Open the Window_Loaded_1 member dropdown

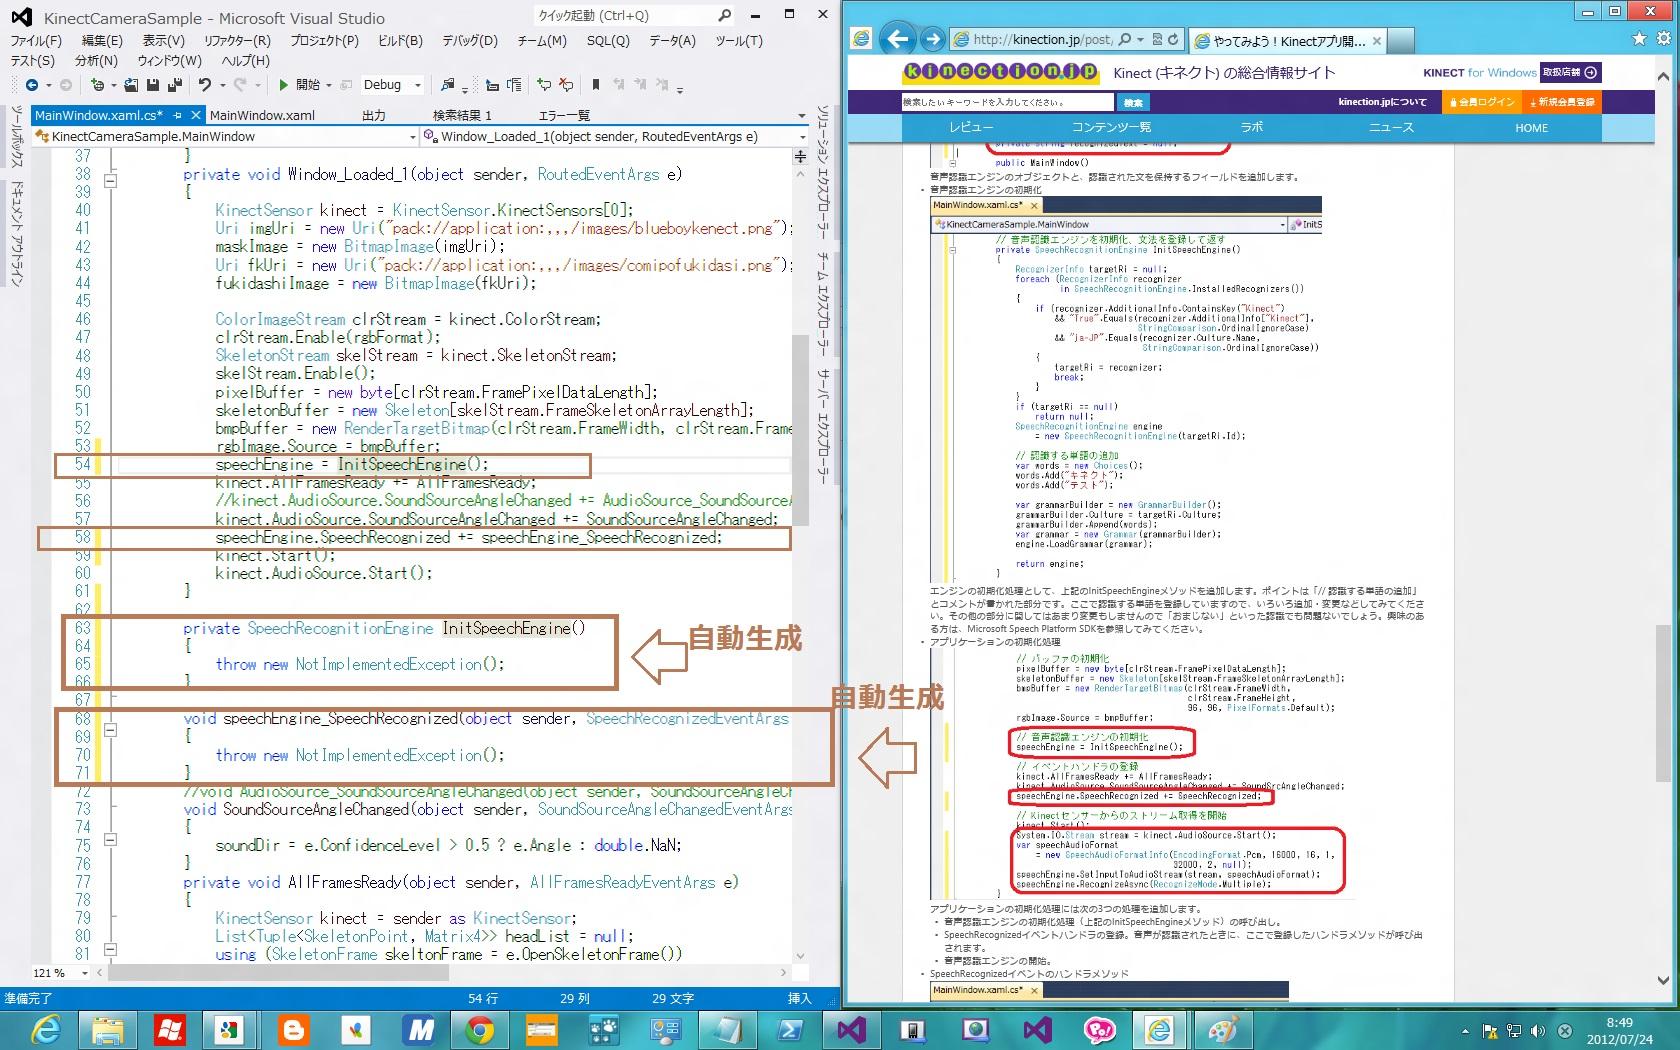click(x=801, y=137)
